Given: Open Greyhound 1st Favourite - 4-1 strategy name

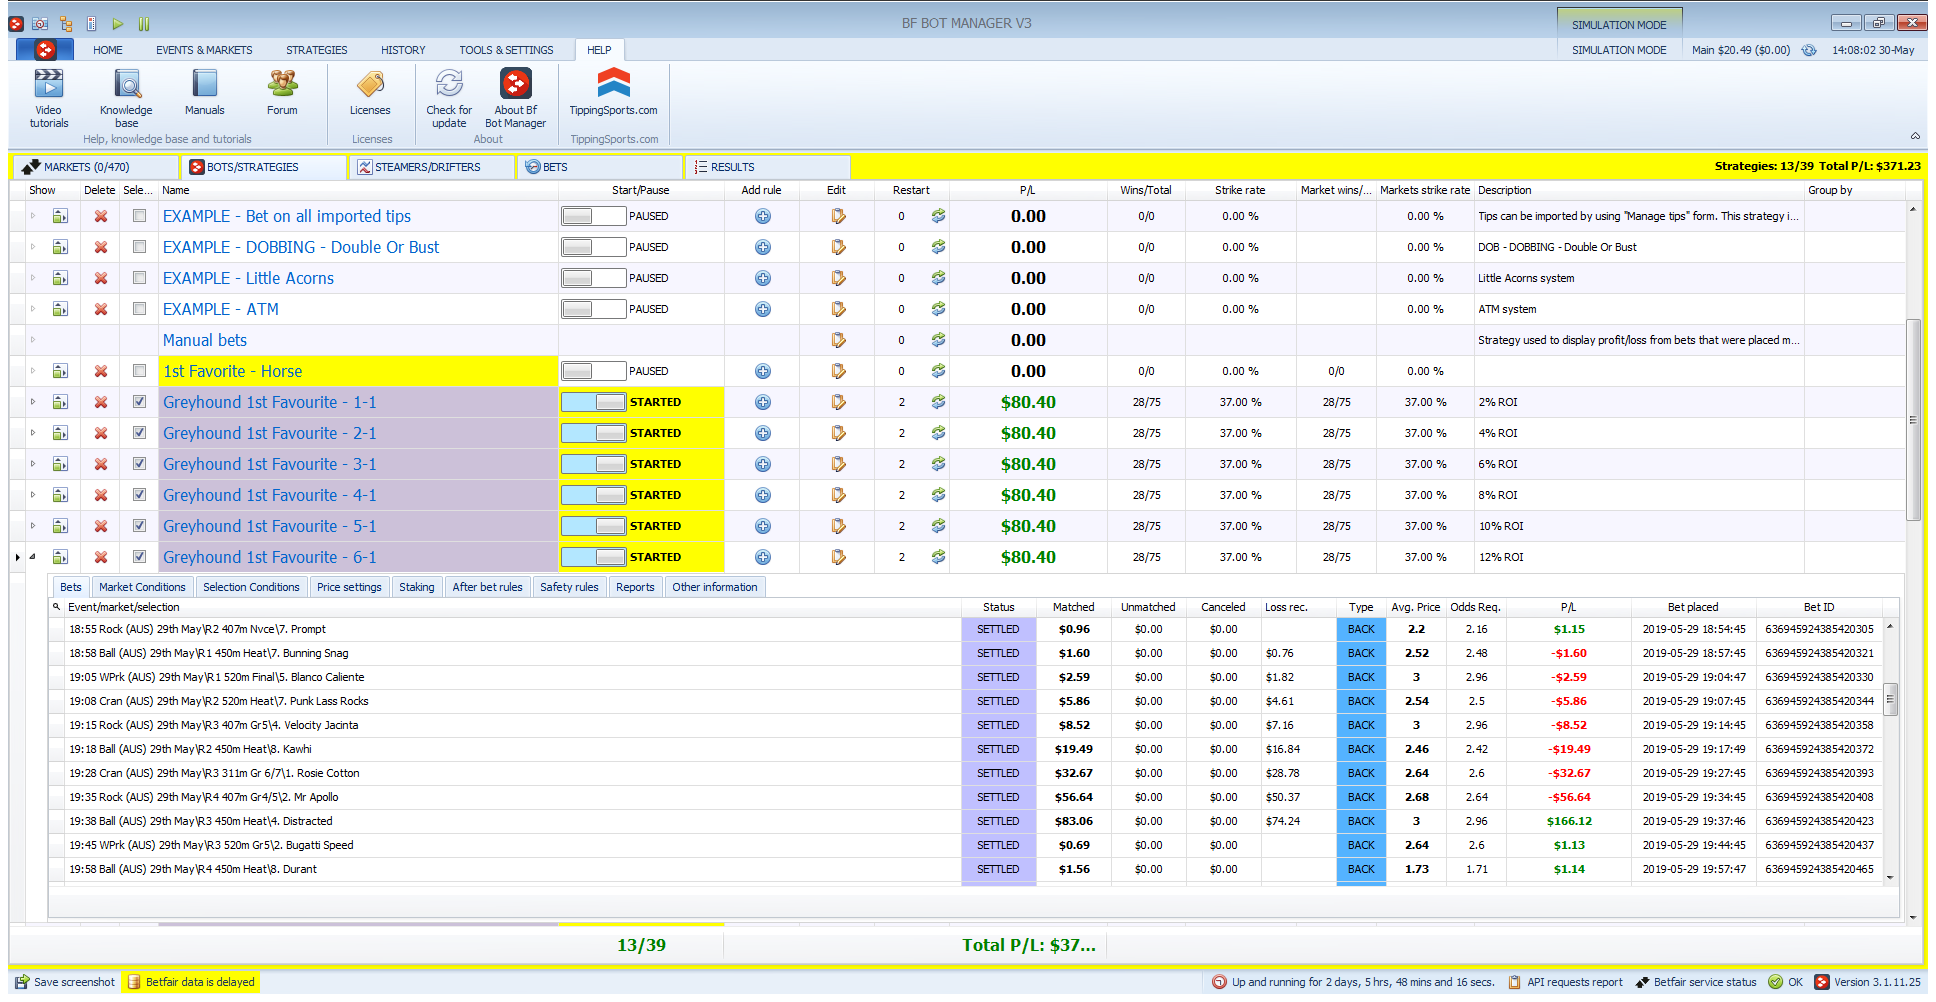Looking at the screenshot, I should pyautogui.click(x=270, y=495).
